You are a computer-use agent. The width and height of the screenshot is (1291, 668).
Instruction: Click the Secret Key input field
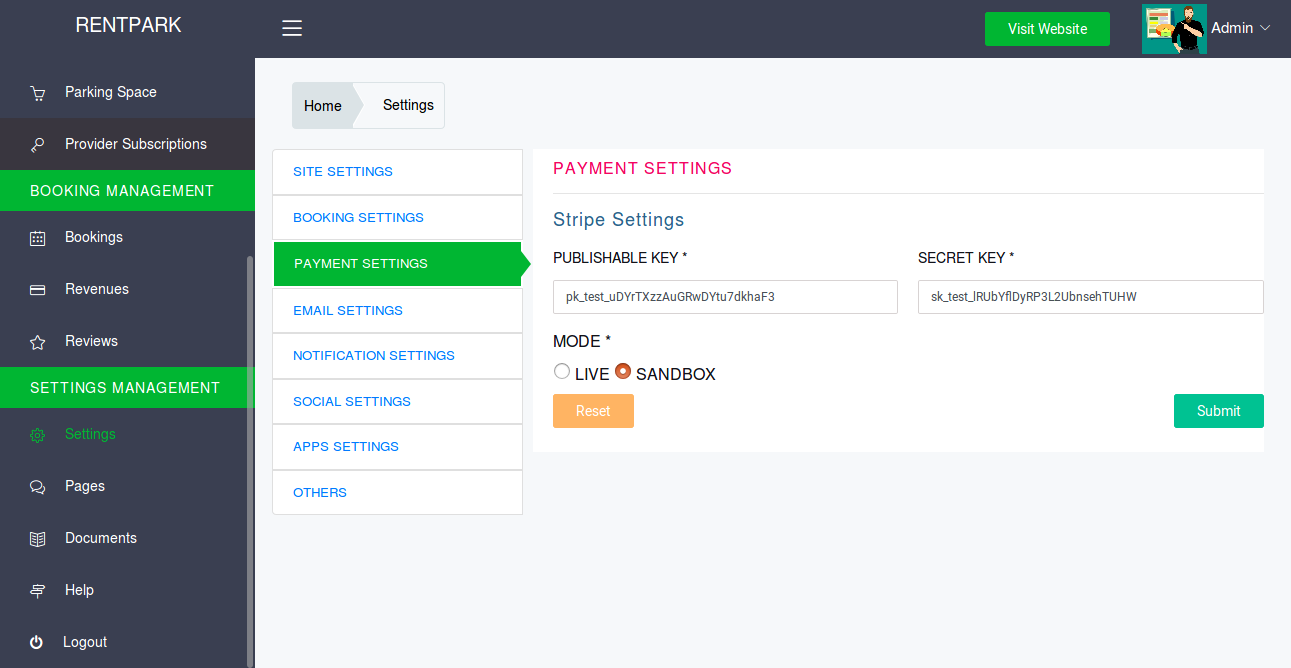1090,297
